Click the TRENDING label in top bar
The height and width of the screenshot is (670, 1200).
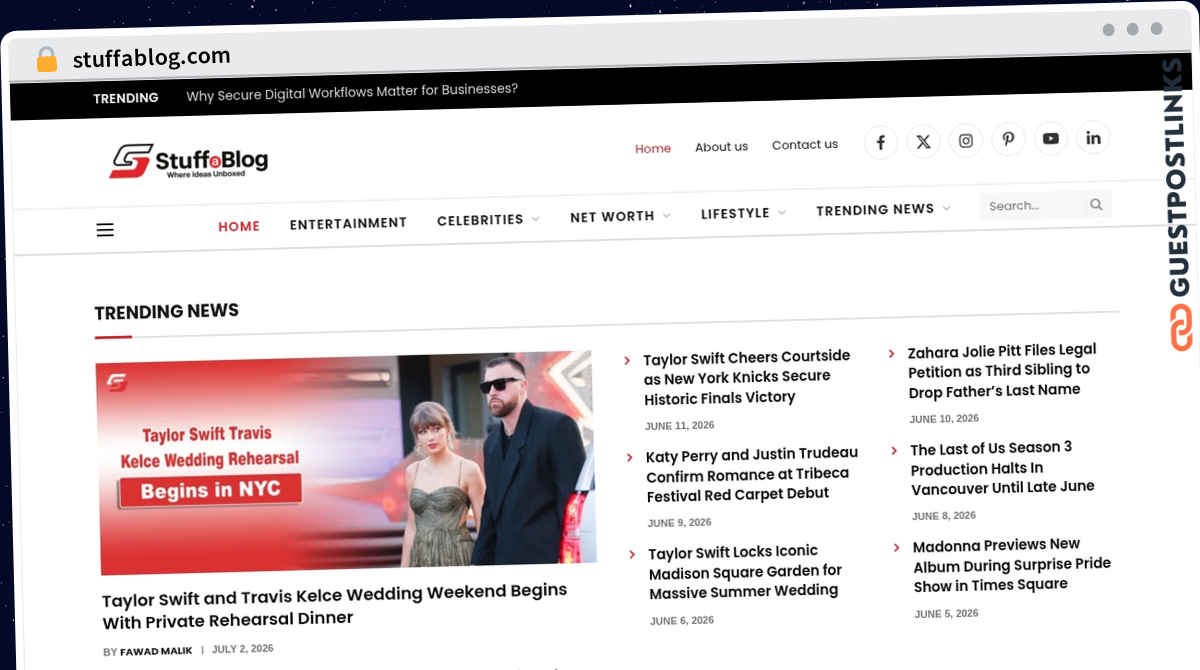point(126,98)
